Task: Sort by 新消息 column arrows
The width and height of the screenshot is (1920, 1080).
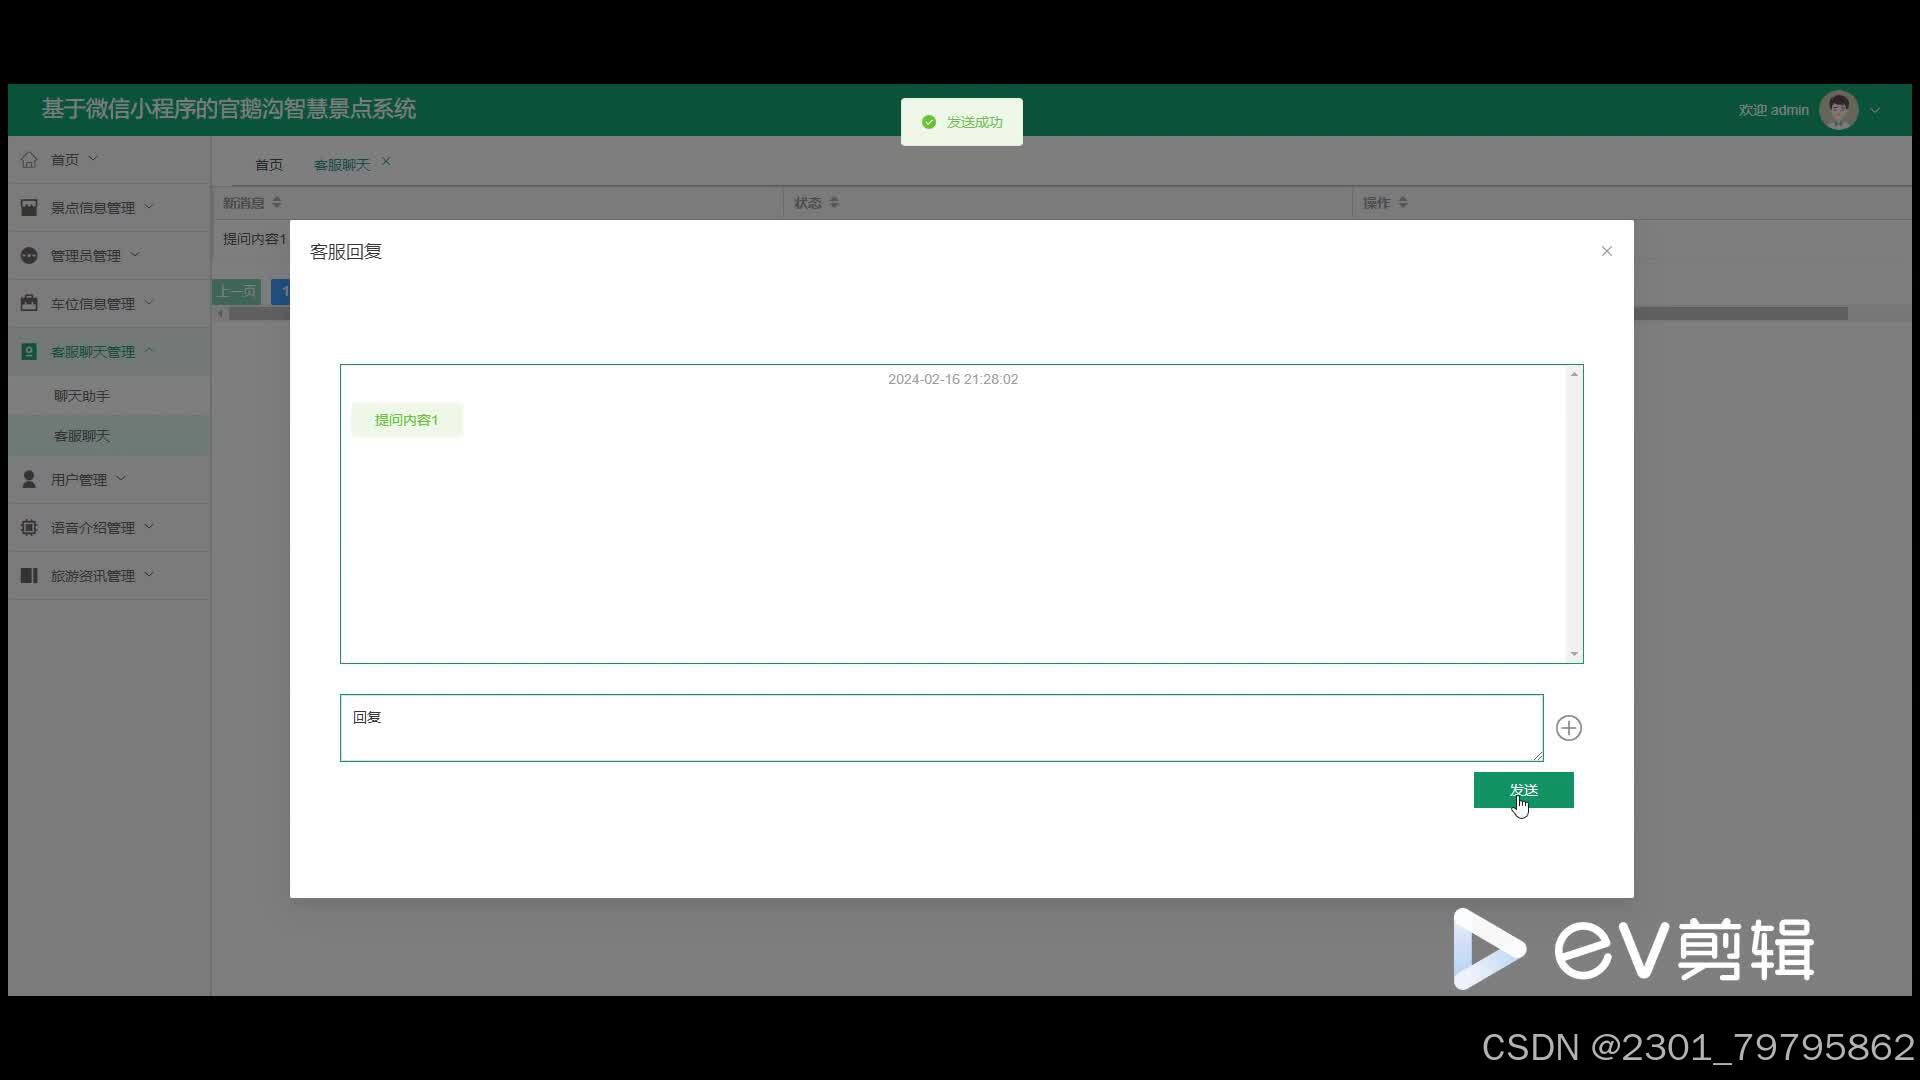Action: click(277, 203)
